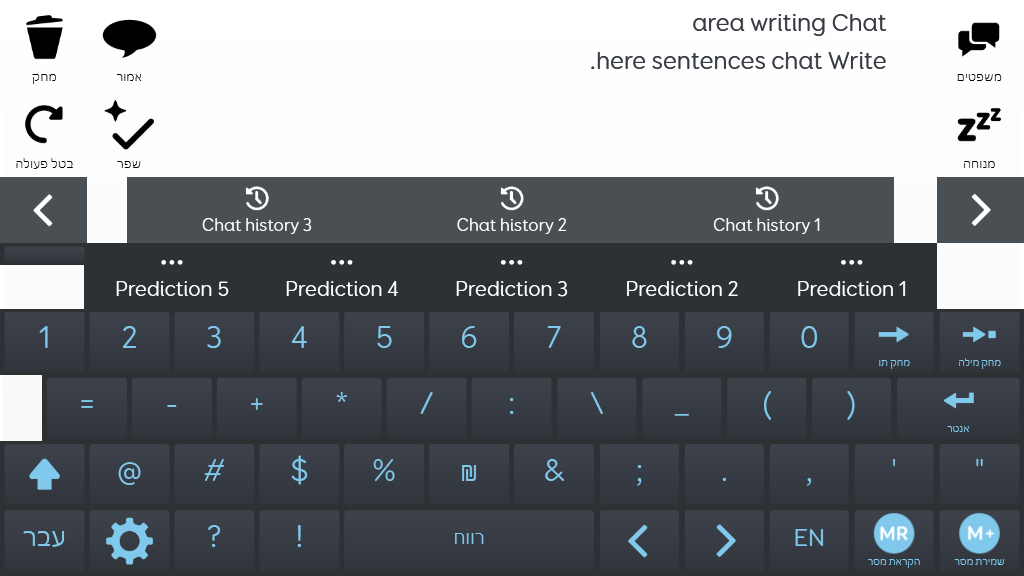Screen dimensions: 1024x576
Task: Open the sentences chat bubbles icon
Action: pyautogui.click(x=978, y=40)
